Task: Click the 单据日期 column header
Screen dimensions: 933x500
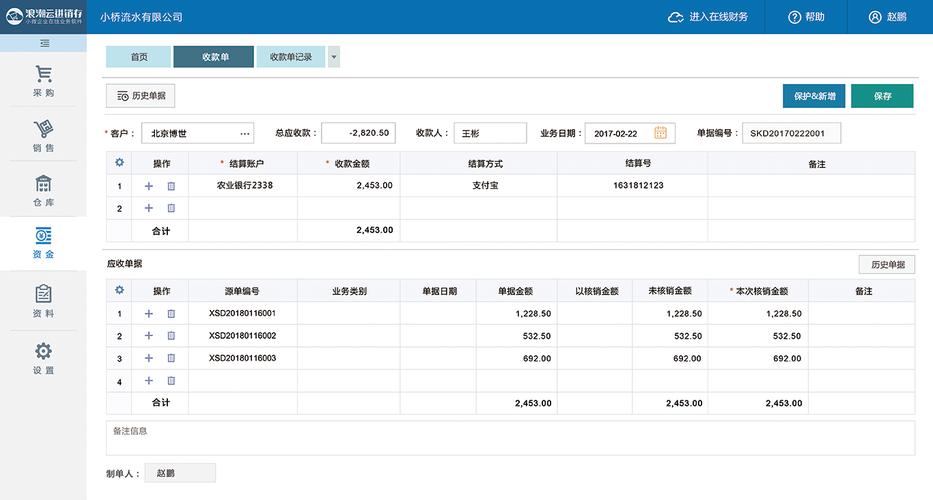Action: click(439, 291)
